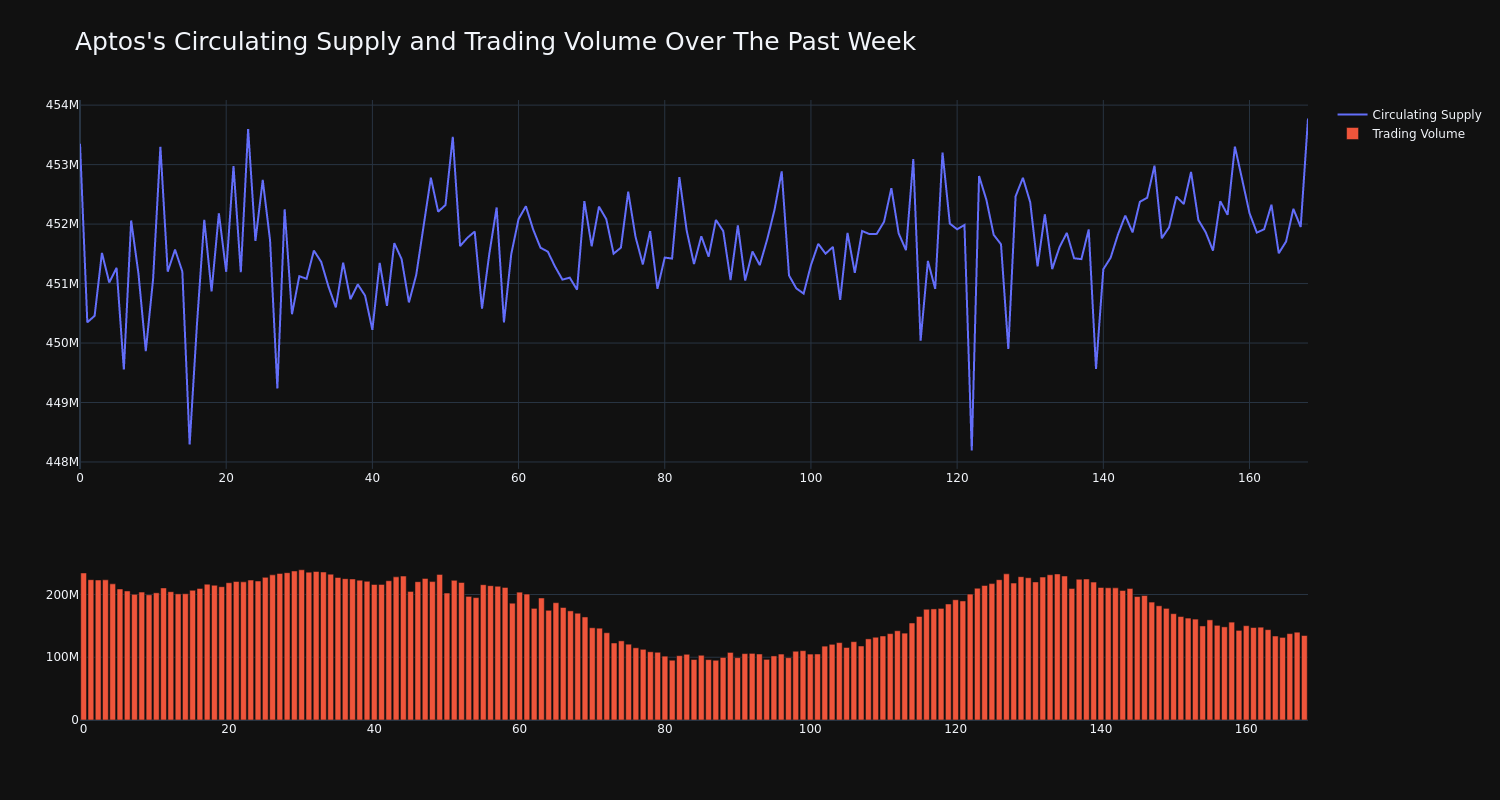This screenshot has width=1500, height=800.
Task: Click the first trading volume bar at x=0
Action: [83, 646]
